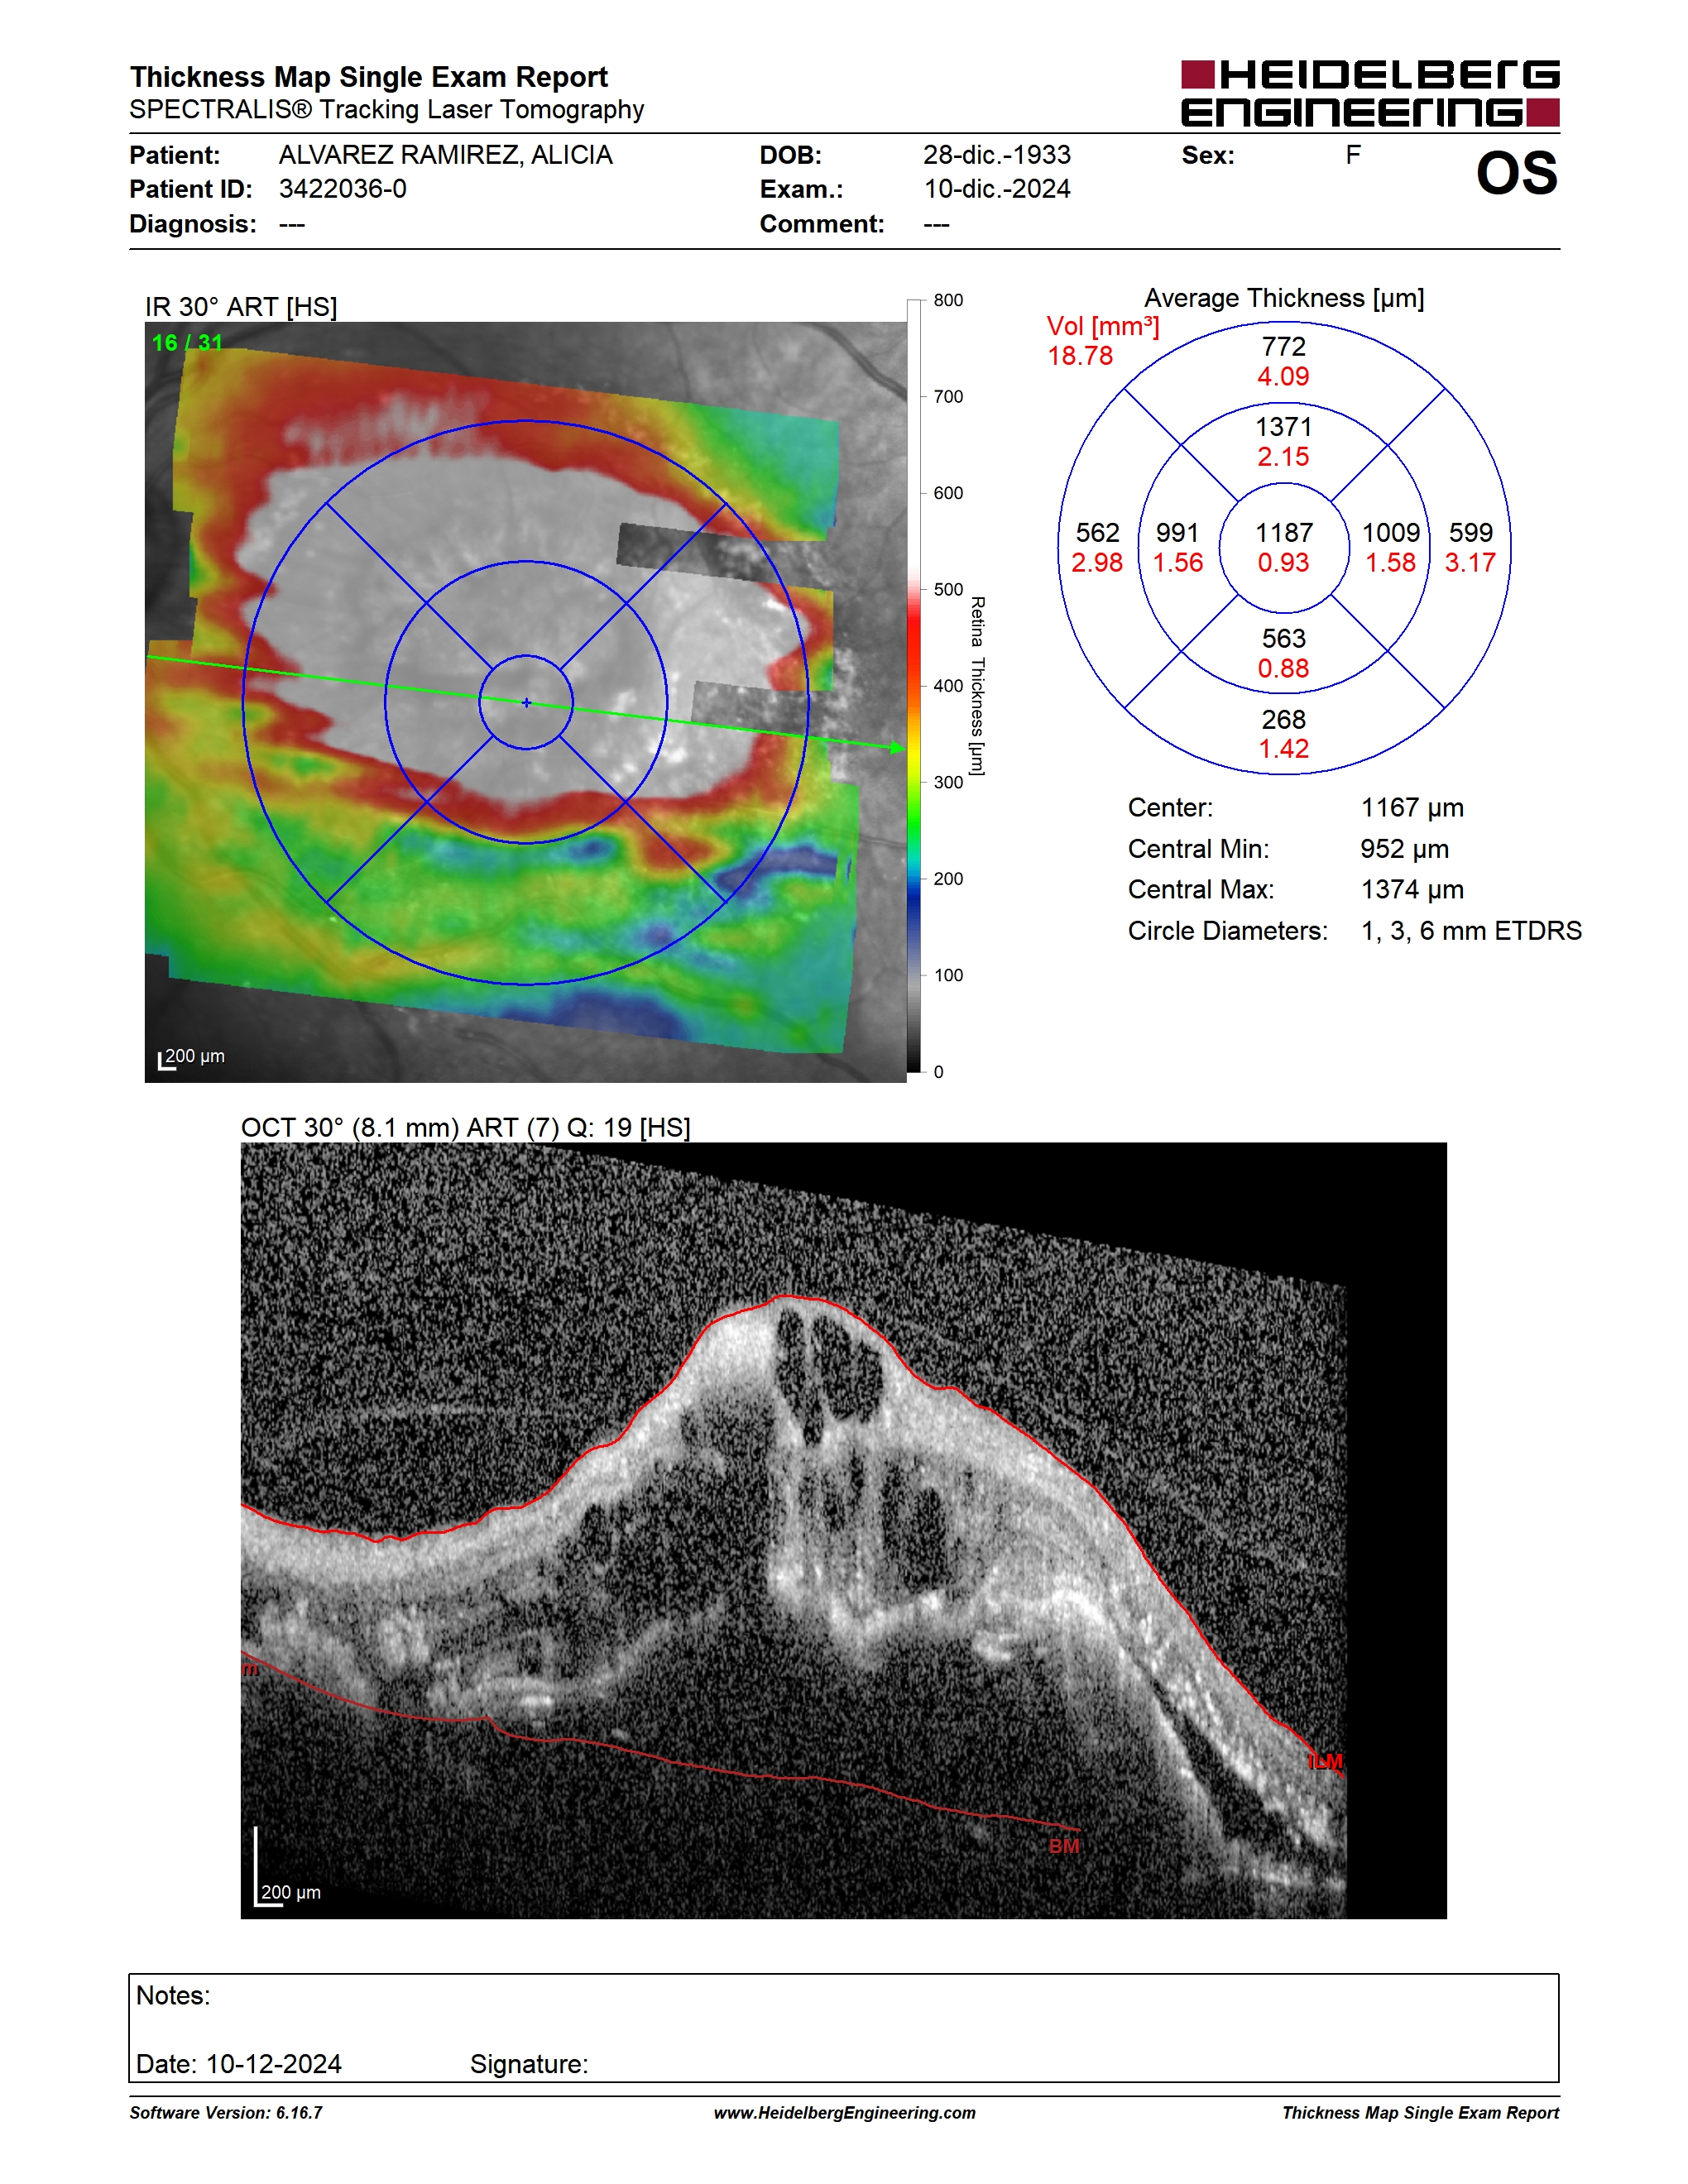Viewport: 1688px width, 2184px height.
Task: Click the center cross of the ETDRS grid
Action: [x=527, y=703]
